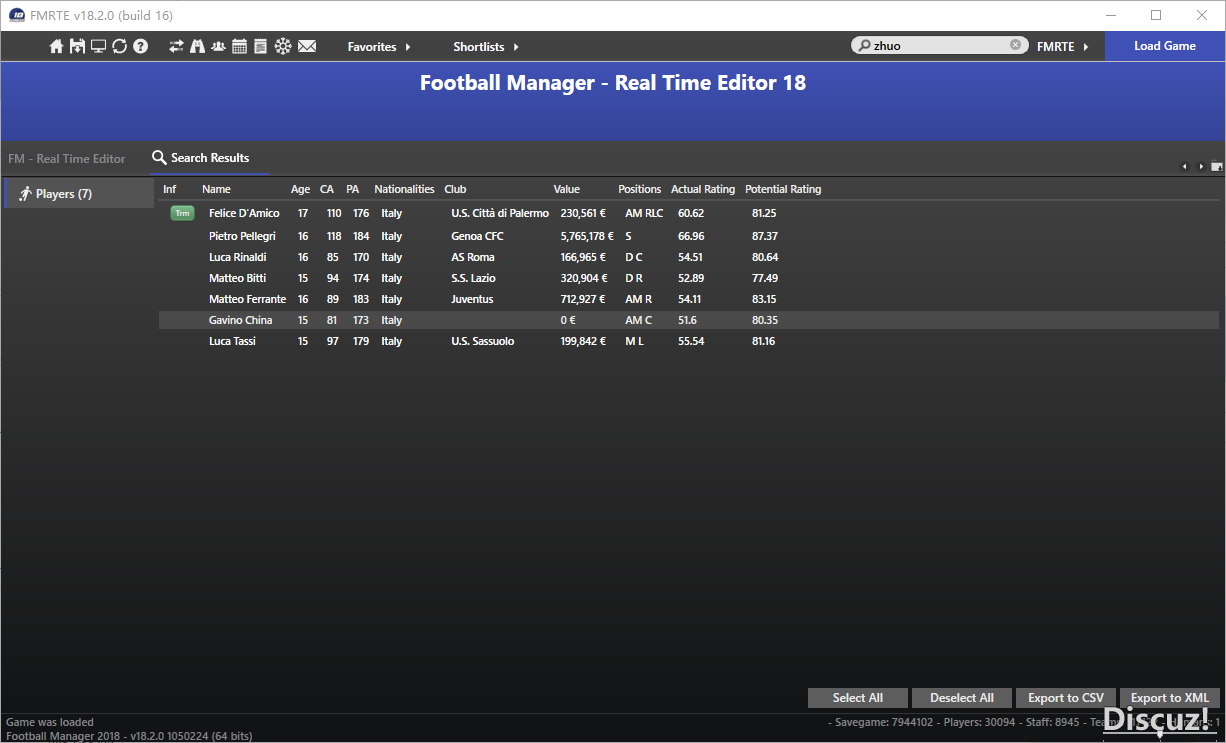This screenshot has width=1226, height=743.
Task: Click the Juventus club cell
Action: coord(472,299)
